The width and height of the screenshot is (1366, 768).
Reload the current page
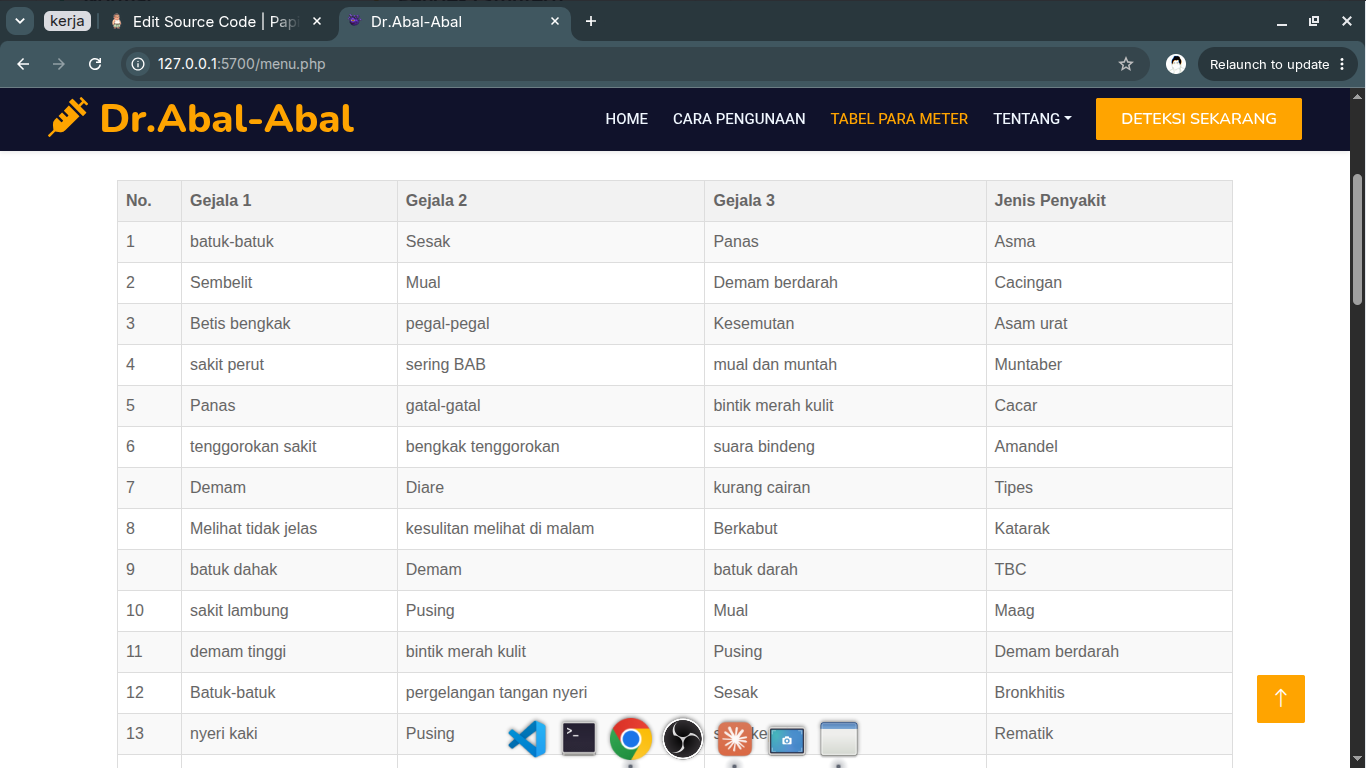pos(95,64)
